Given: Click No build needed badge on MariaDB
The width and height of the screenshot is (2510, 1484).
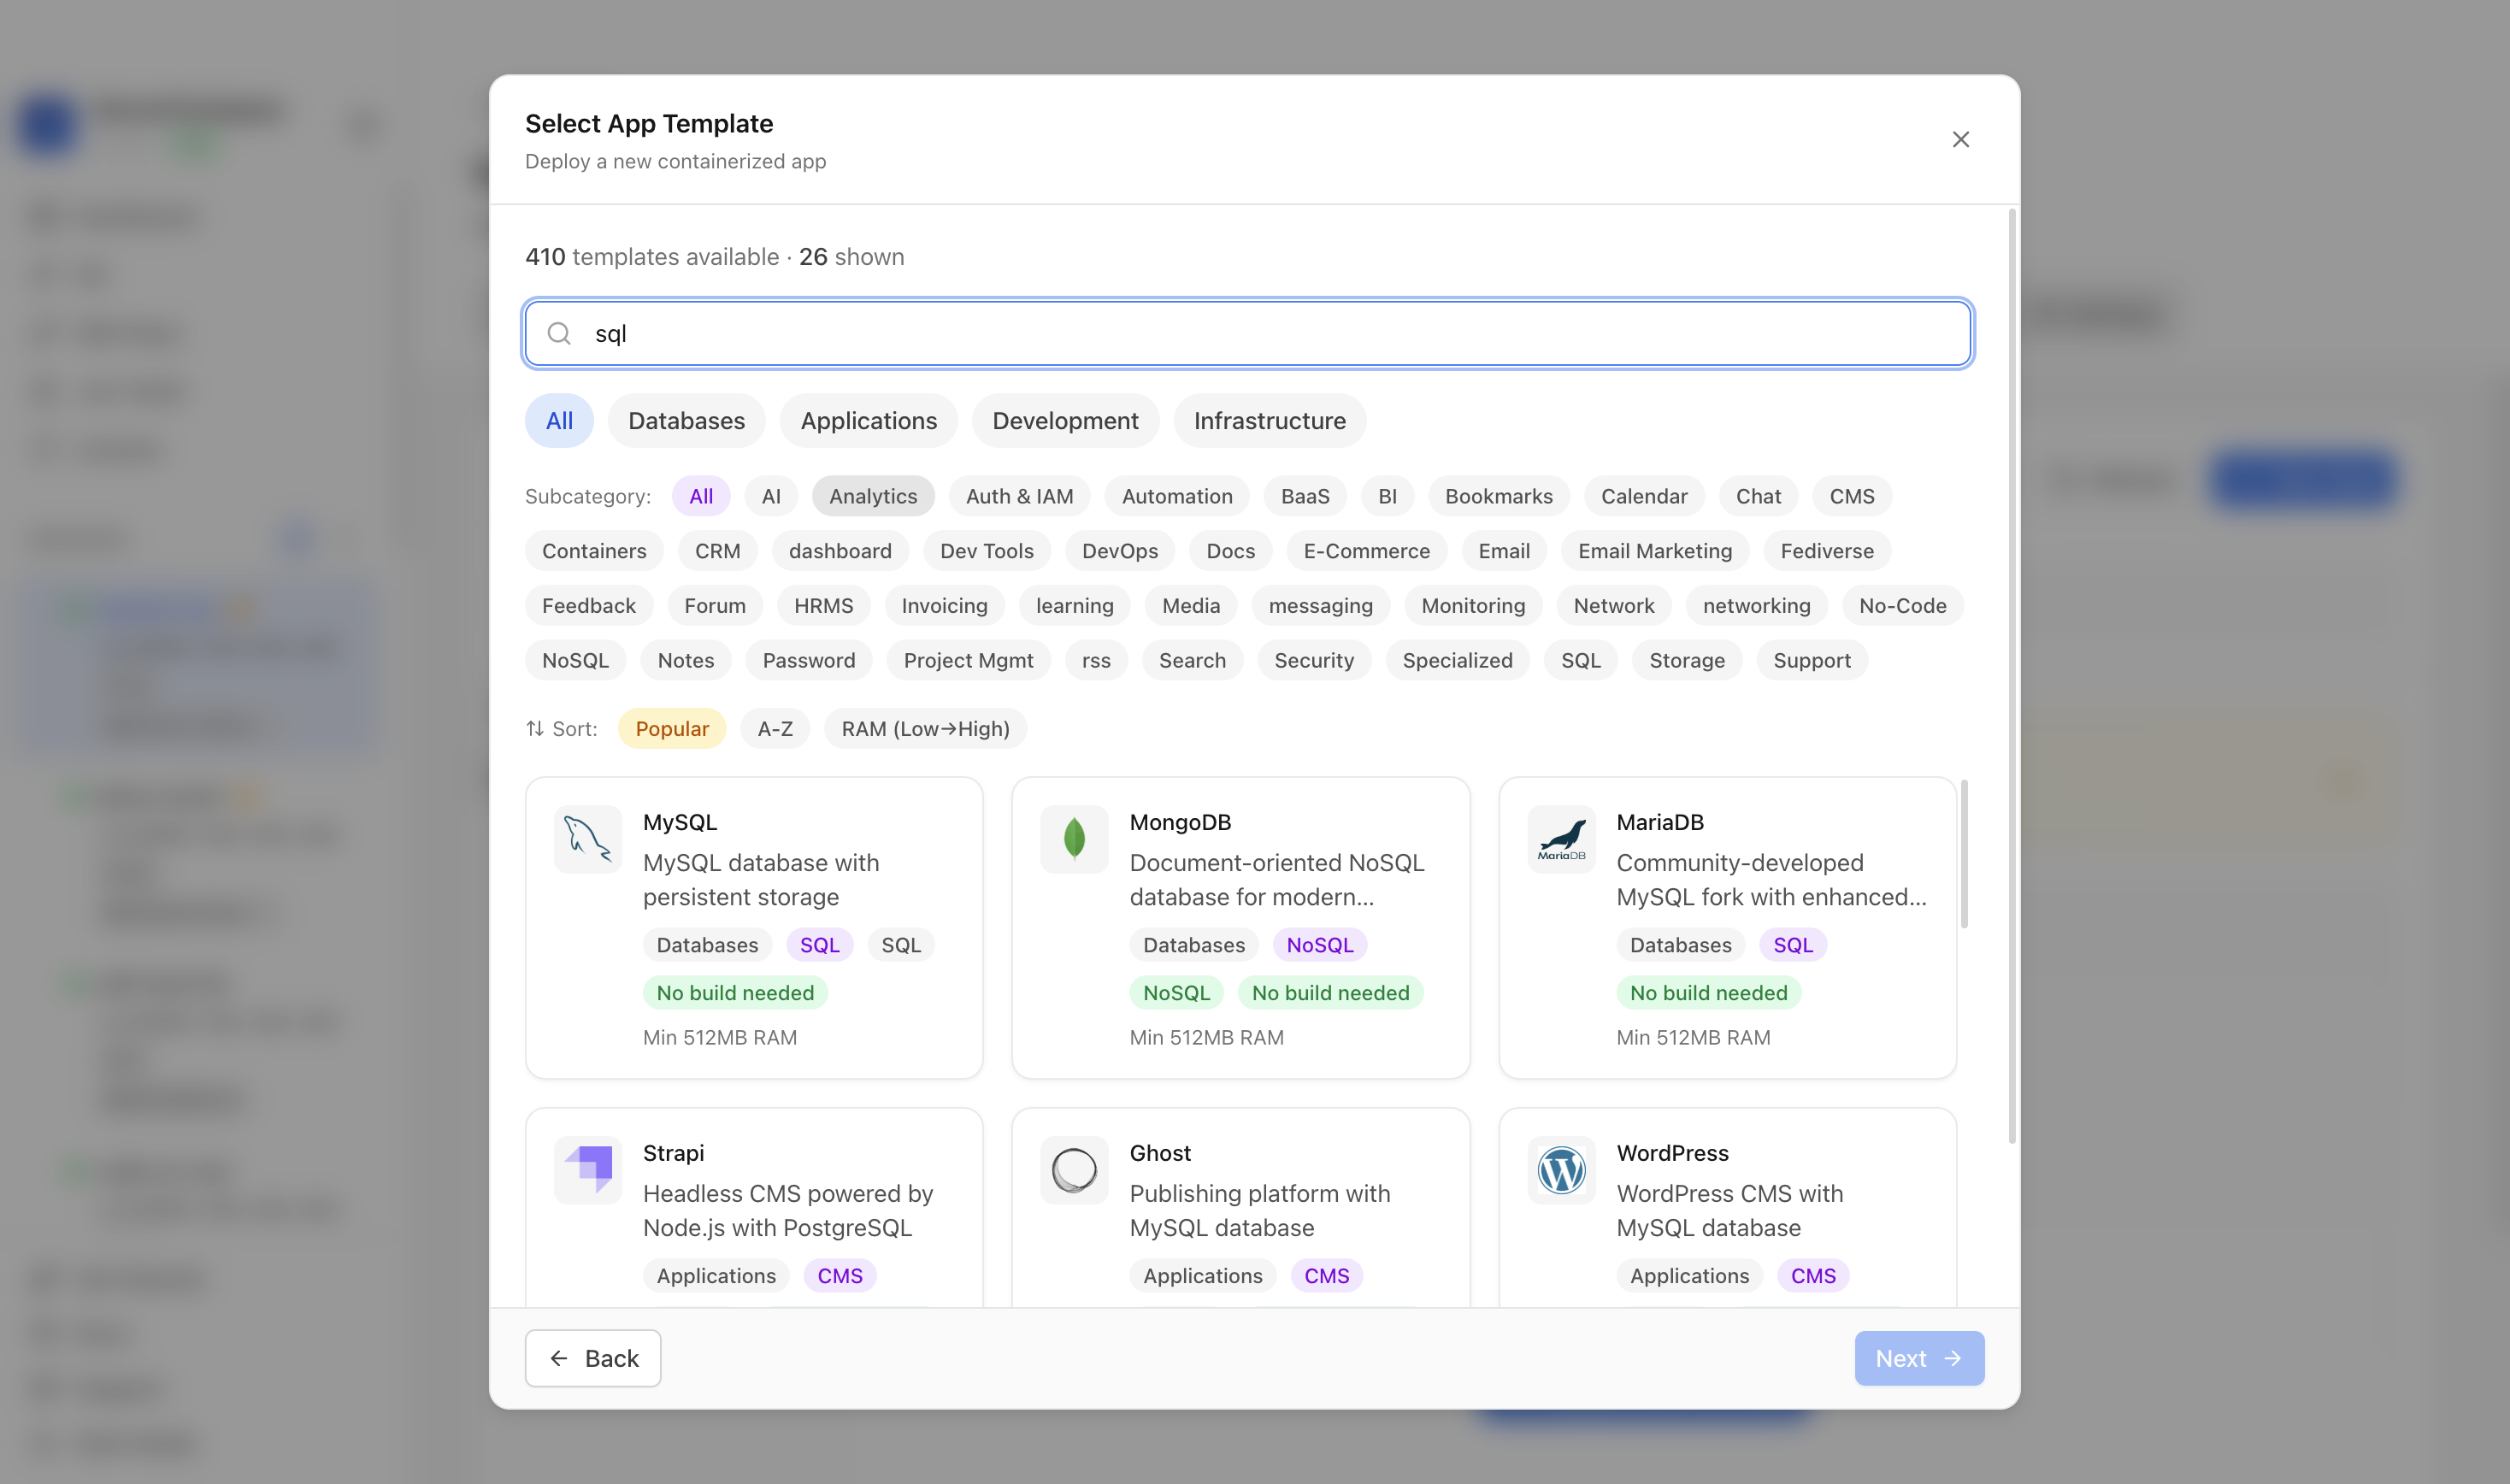Looking at the screenshot, I should 1708,993.
